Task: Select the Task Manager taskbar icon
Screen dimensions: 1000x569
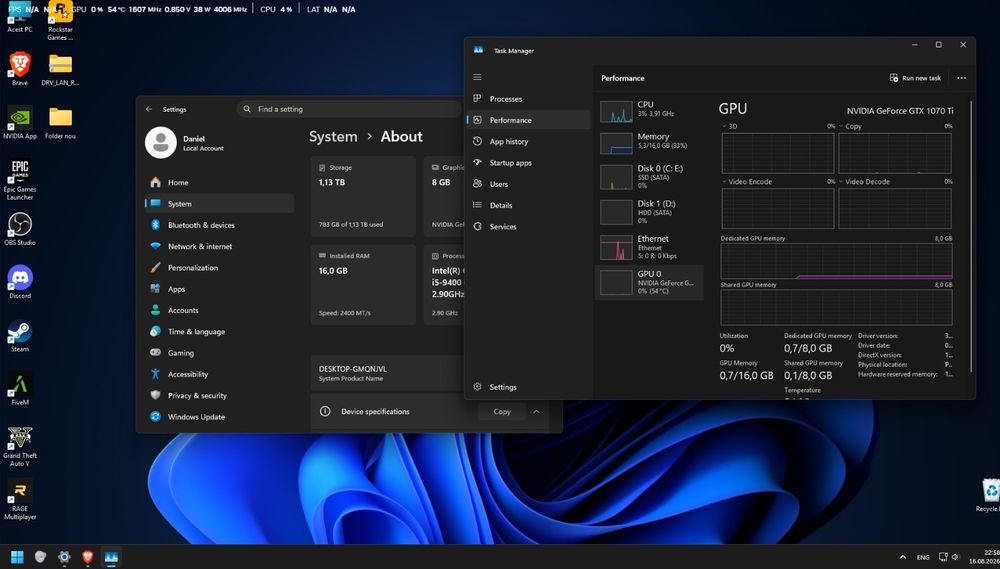Action: pyautogui.click(x=111, y=557)
